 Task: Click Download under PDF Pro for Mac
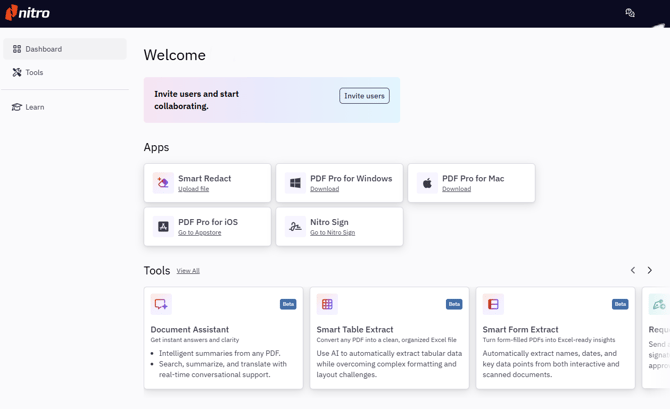pyautogui.click(x=456, y=189)
